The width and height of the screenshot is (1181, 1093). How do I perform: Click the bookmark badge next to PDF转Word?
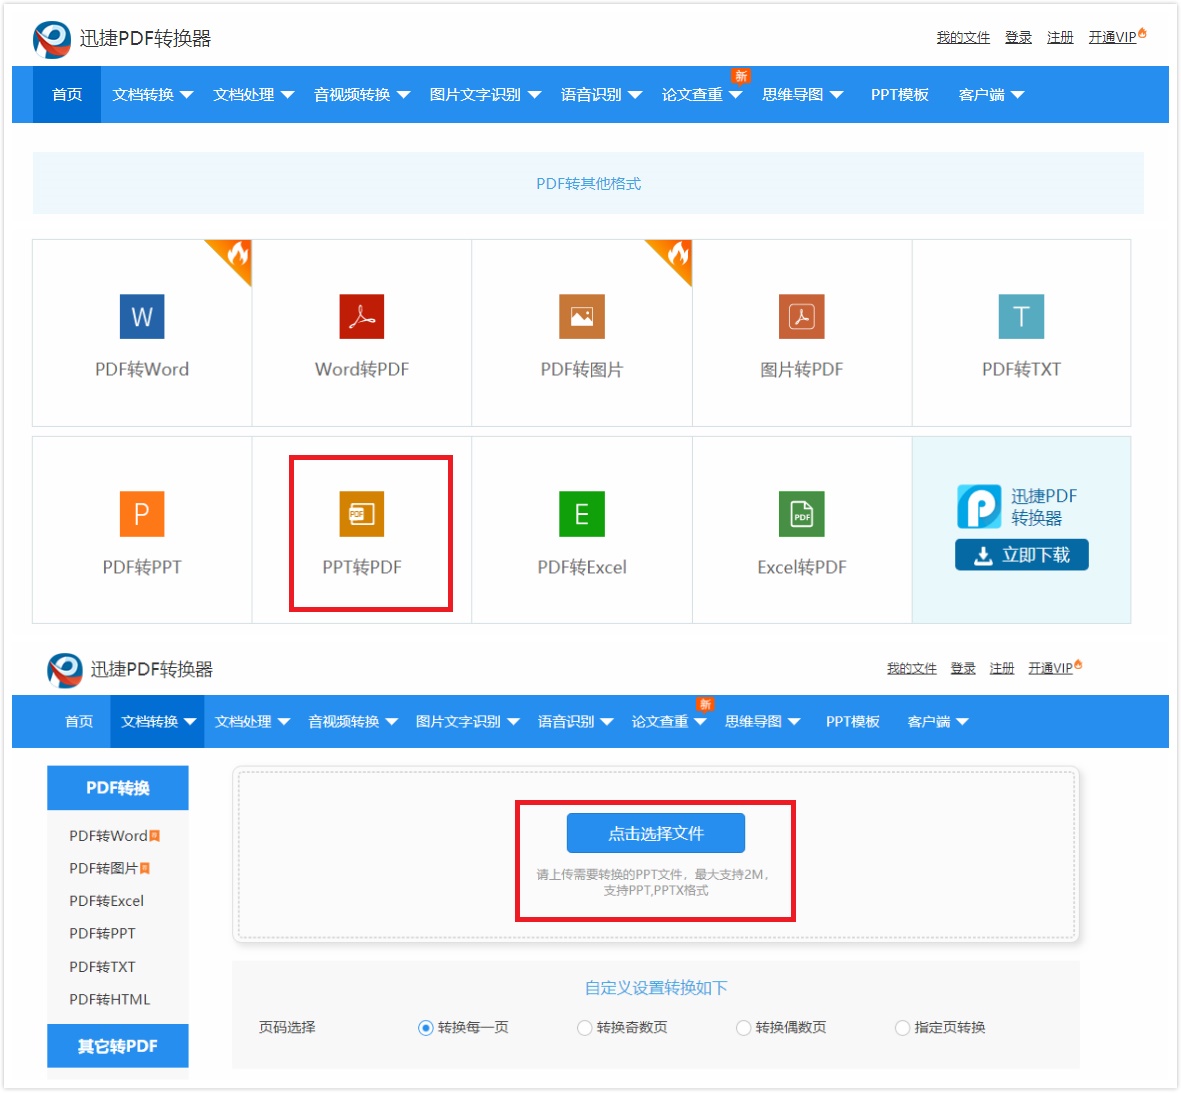[x=154, y=836]
